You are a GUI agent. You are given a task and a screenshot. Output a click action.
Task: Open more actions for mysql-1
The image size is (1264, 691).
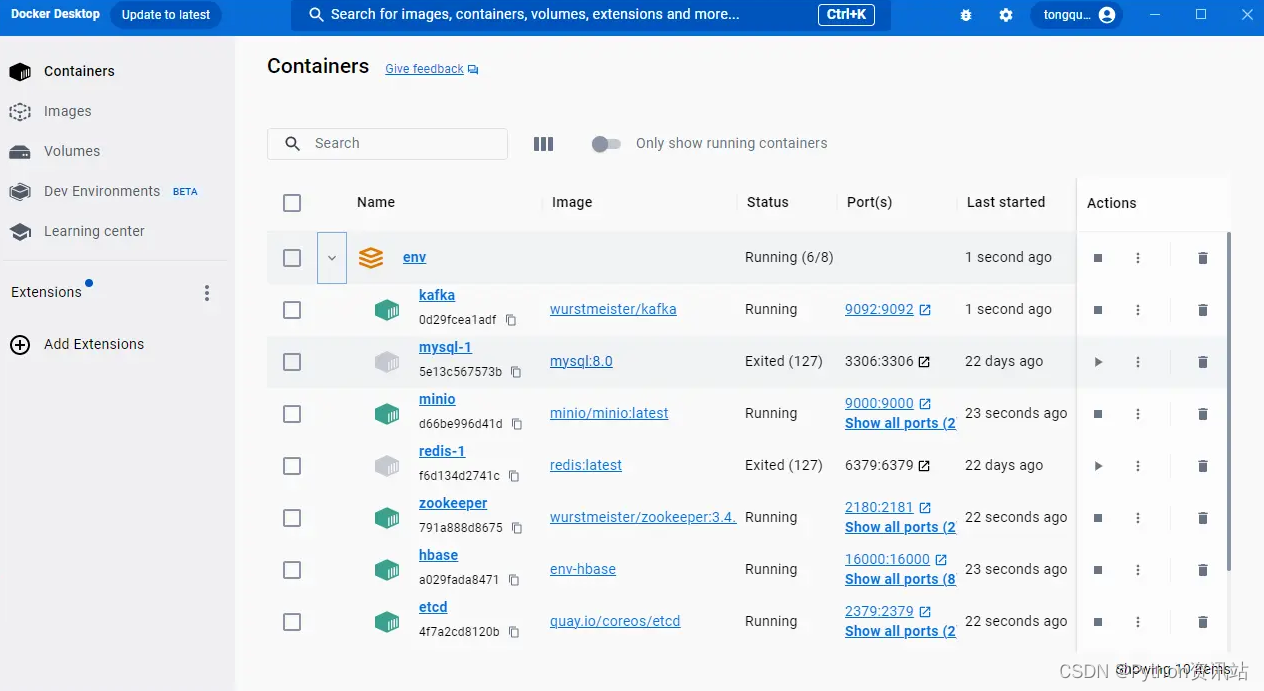(1138, 362)
